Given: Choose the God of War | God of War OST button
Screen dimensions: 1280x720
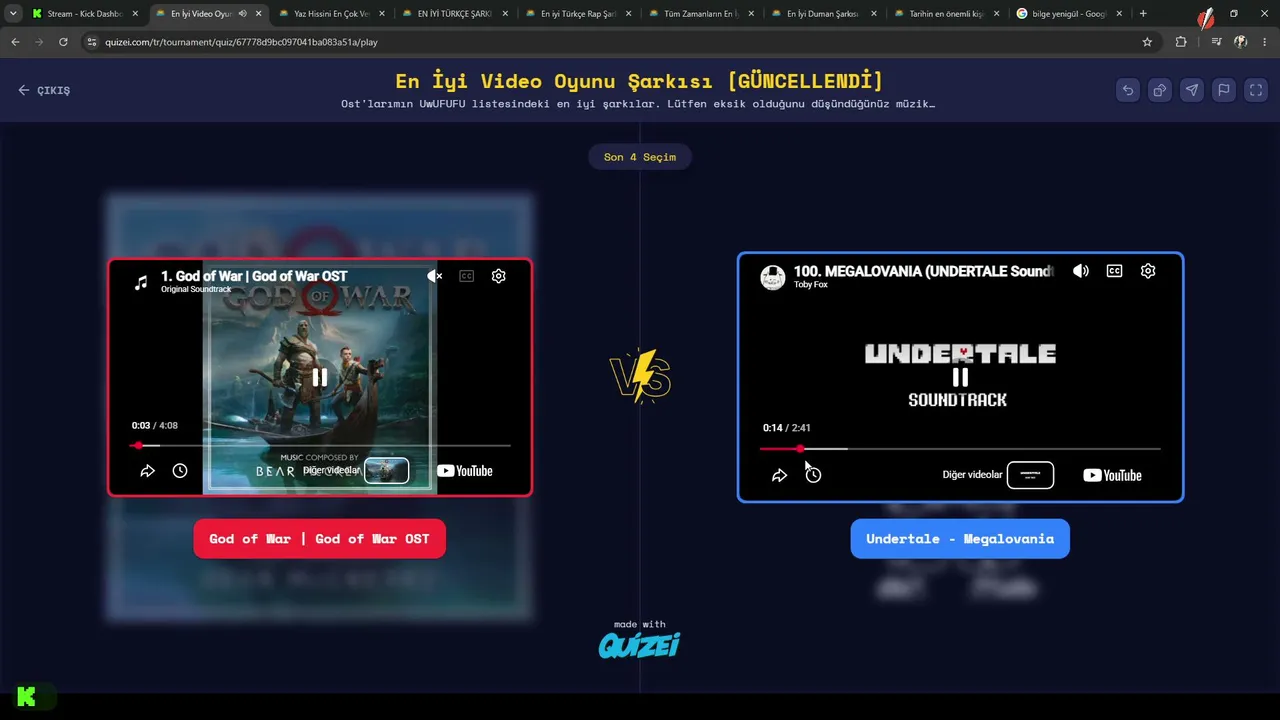Looking at the screenshot, I should 319,539.
